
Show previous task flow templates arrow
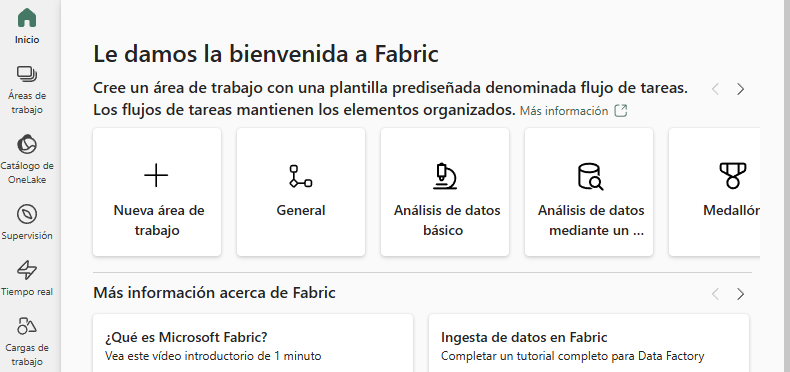click(715, 89)
